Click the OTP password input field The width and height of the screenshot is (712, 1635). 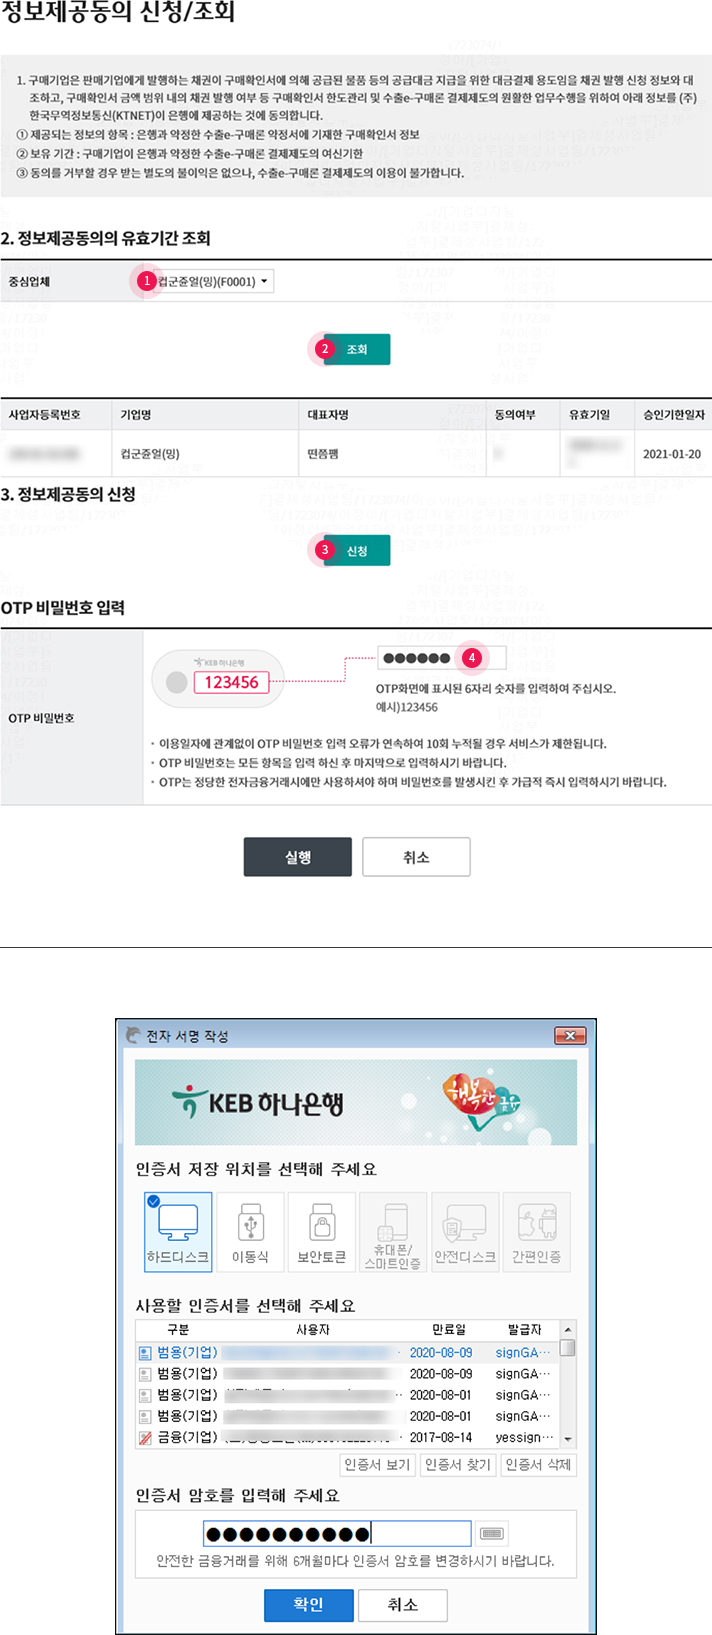pyautogui.click(x=442, y=657)
